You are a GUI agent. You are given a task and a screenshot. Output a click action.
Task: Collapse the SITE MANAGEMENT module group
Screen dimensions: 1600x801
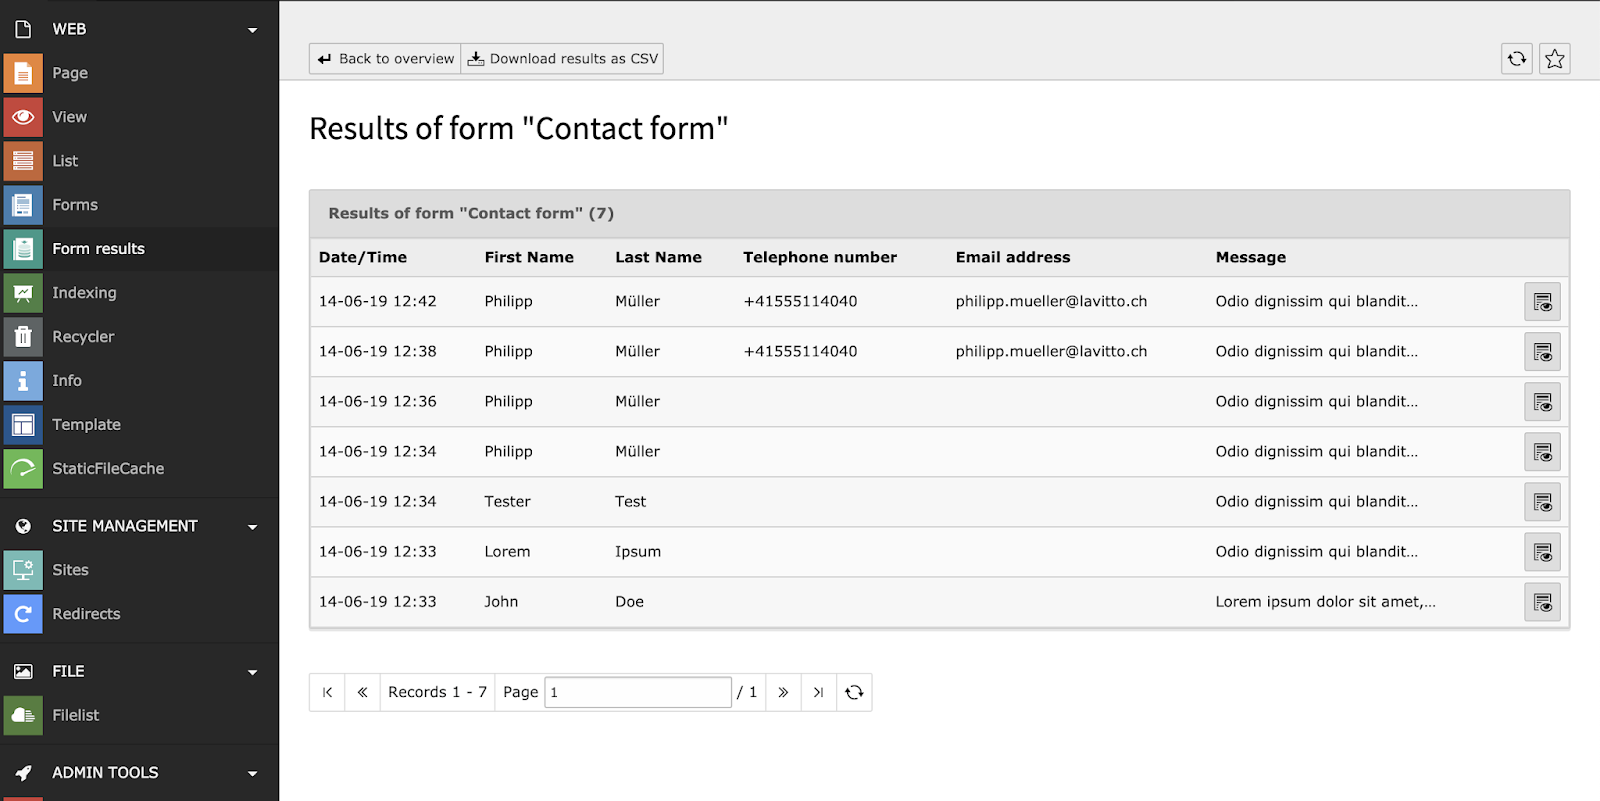click(x=252, y=527)
